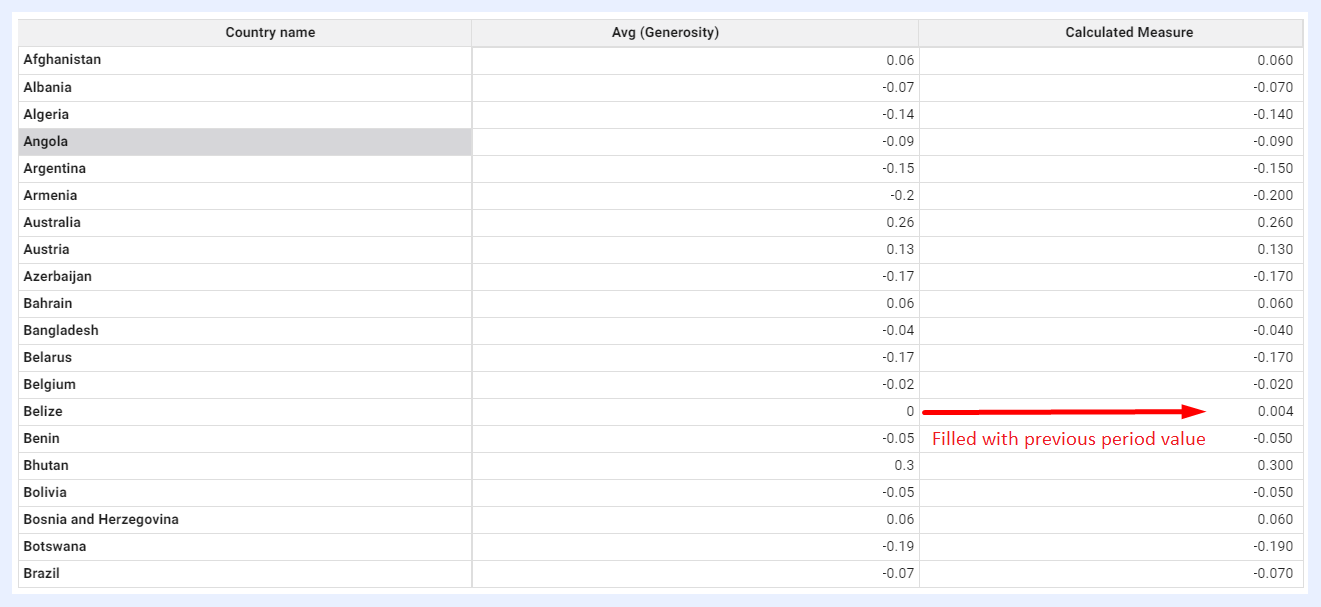Choose Benin in the country list
Screen dimensions: 1321x607
(42, 438)
